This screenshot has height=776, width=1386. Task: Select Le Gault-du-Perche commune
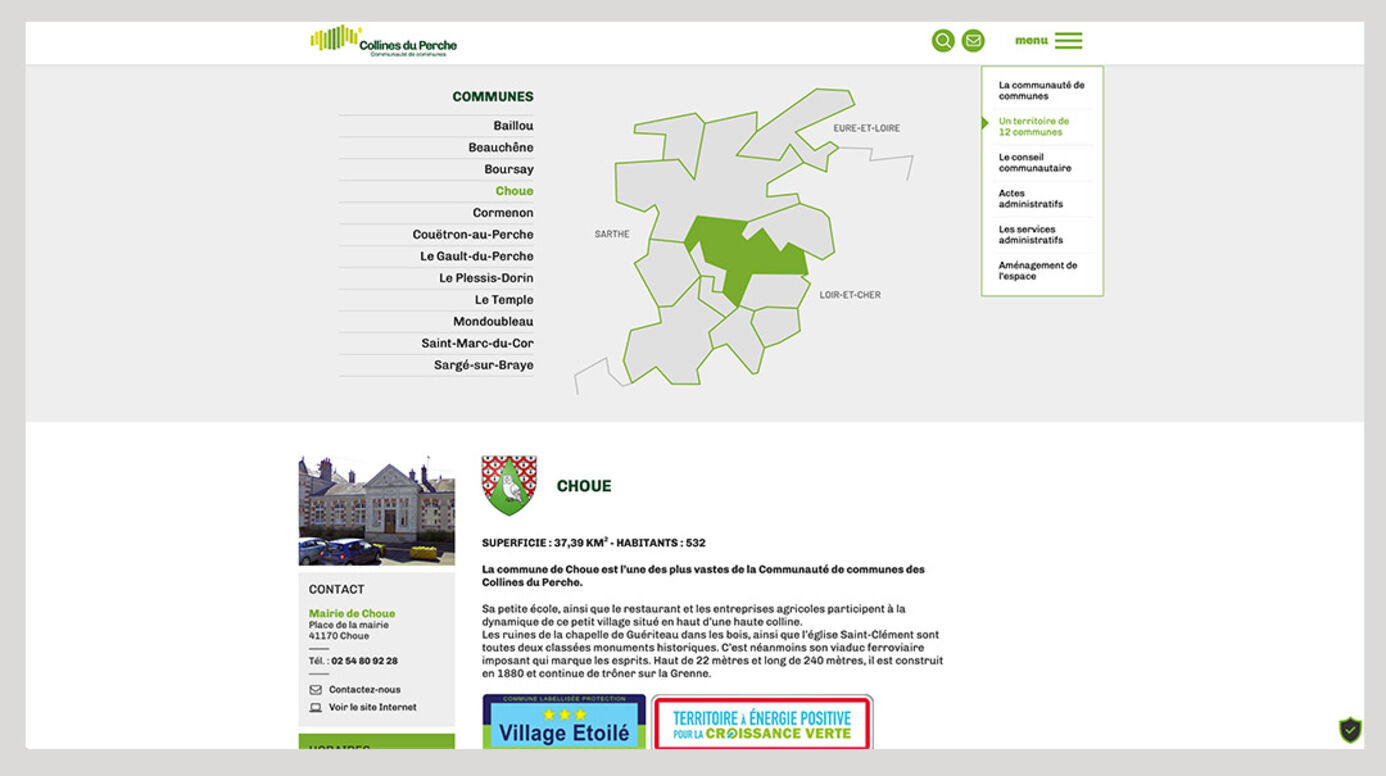point(477,257)
